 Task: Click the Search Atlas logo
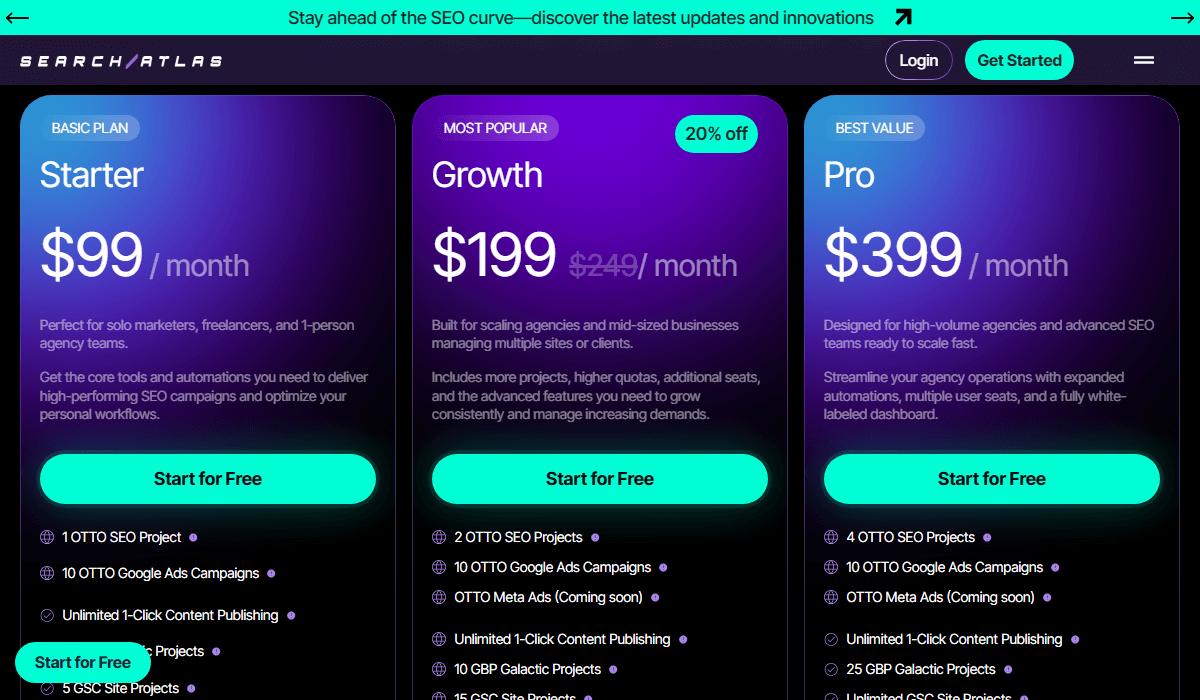click(x=121, y=61)
